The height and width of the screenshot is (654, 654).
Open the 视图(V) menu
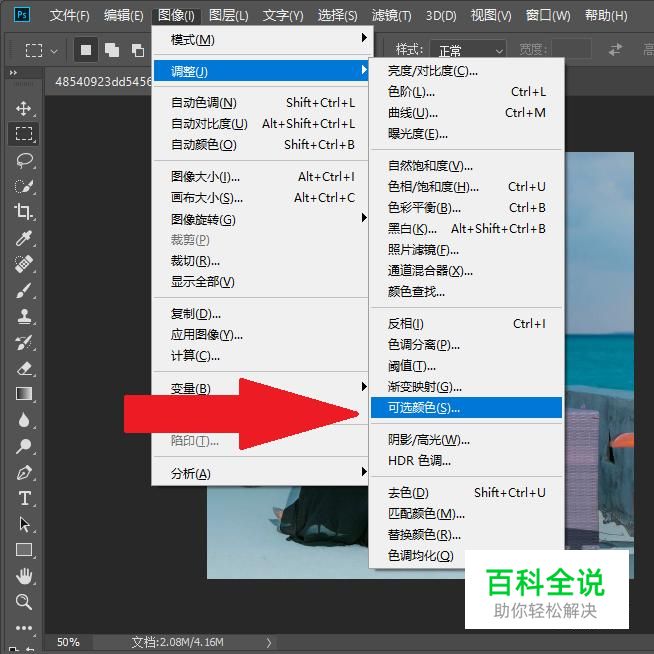click(x=491, y=15)
